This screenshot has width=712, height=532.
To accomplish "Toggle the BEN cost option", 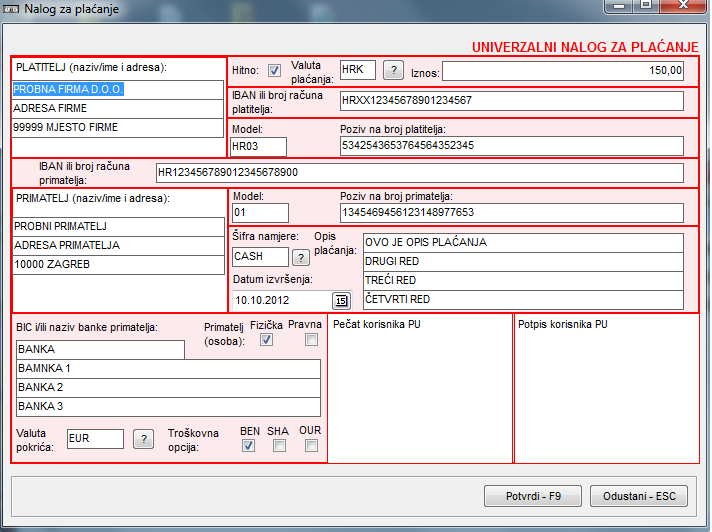I will pyautogui.click(x=248, y=446).
